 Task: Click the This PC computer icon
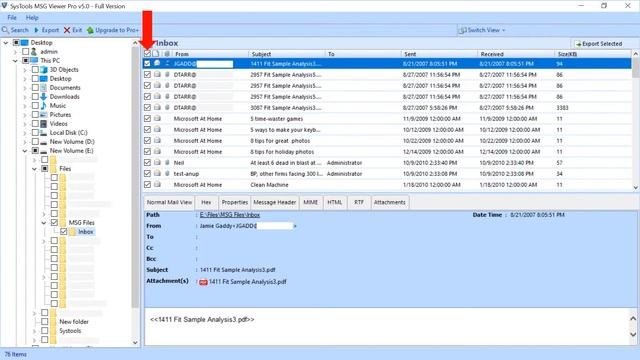34,60
